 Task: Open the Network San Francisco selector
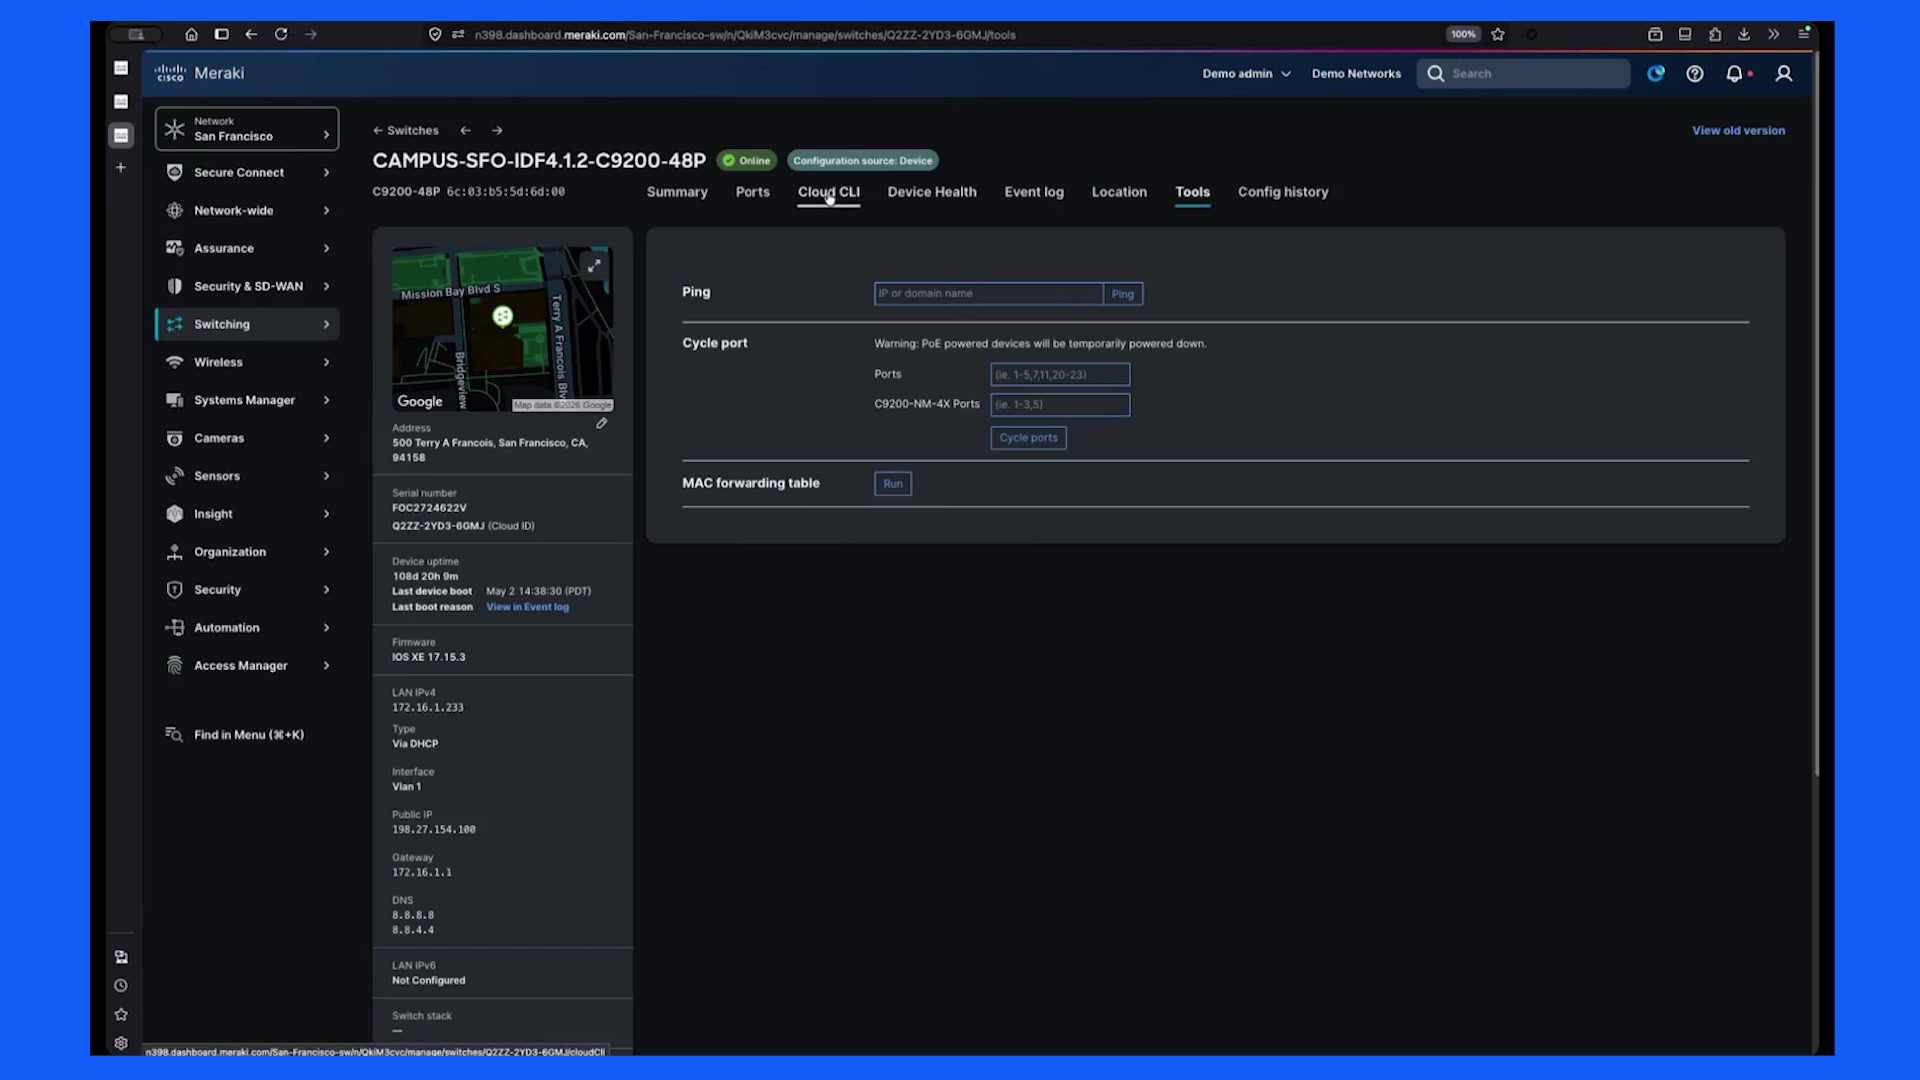point(247,129)
